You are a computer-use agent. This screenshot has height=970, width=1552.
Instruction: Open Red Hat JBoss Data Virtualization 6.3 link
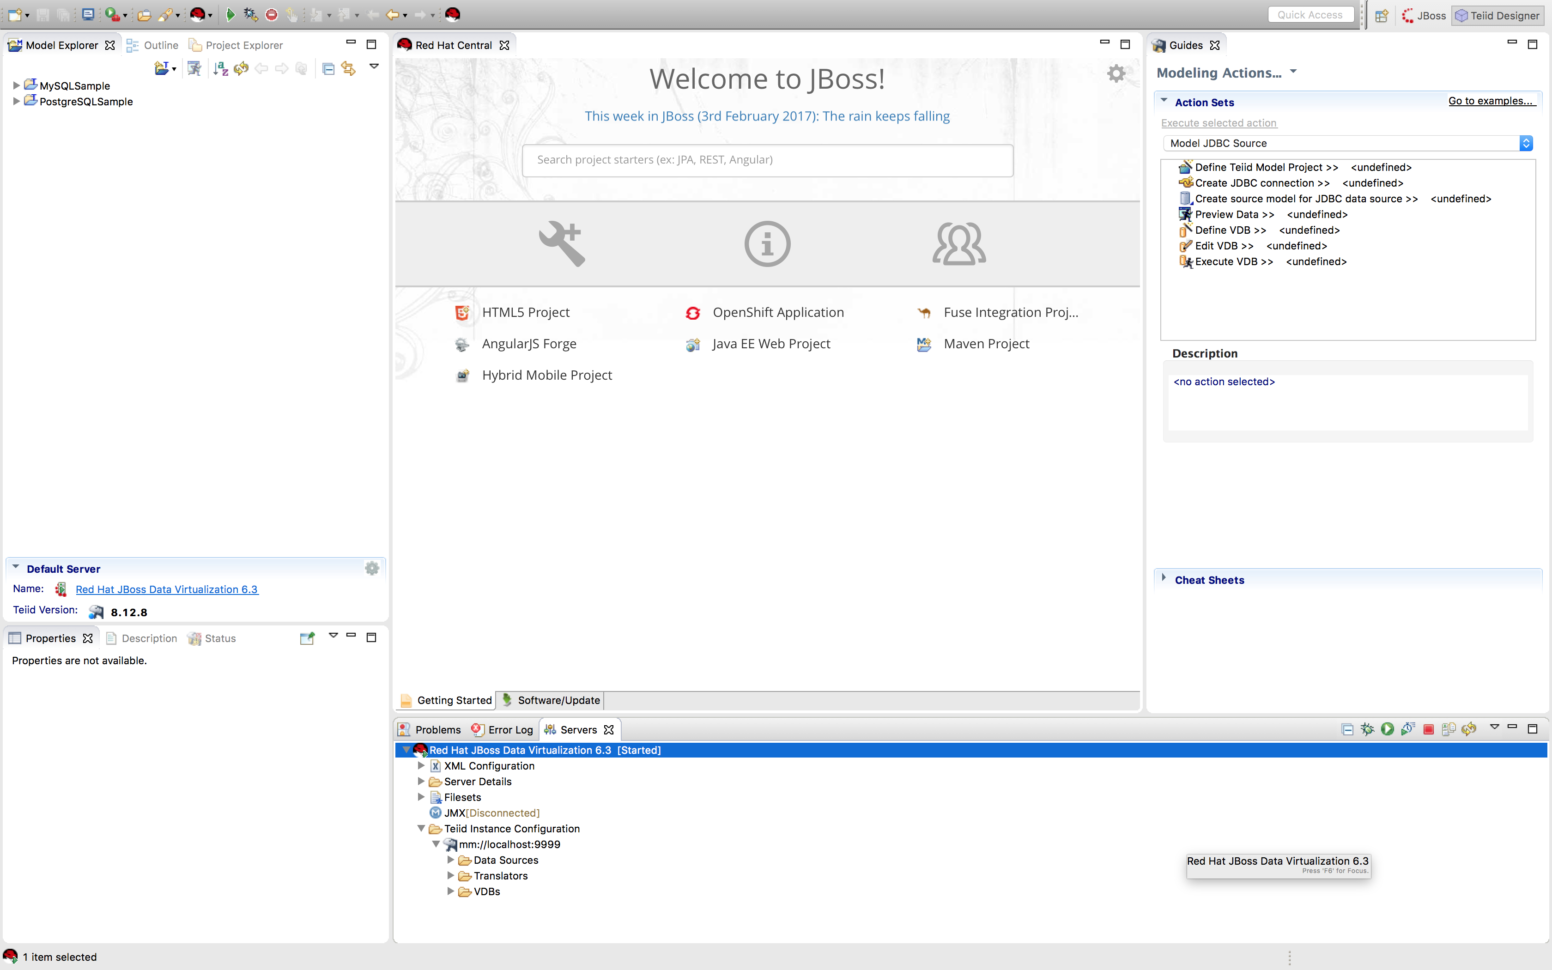click(x=166, y=589)
